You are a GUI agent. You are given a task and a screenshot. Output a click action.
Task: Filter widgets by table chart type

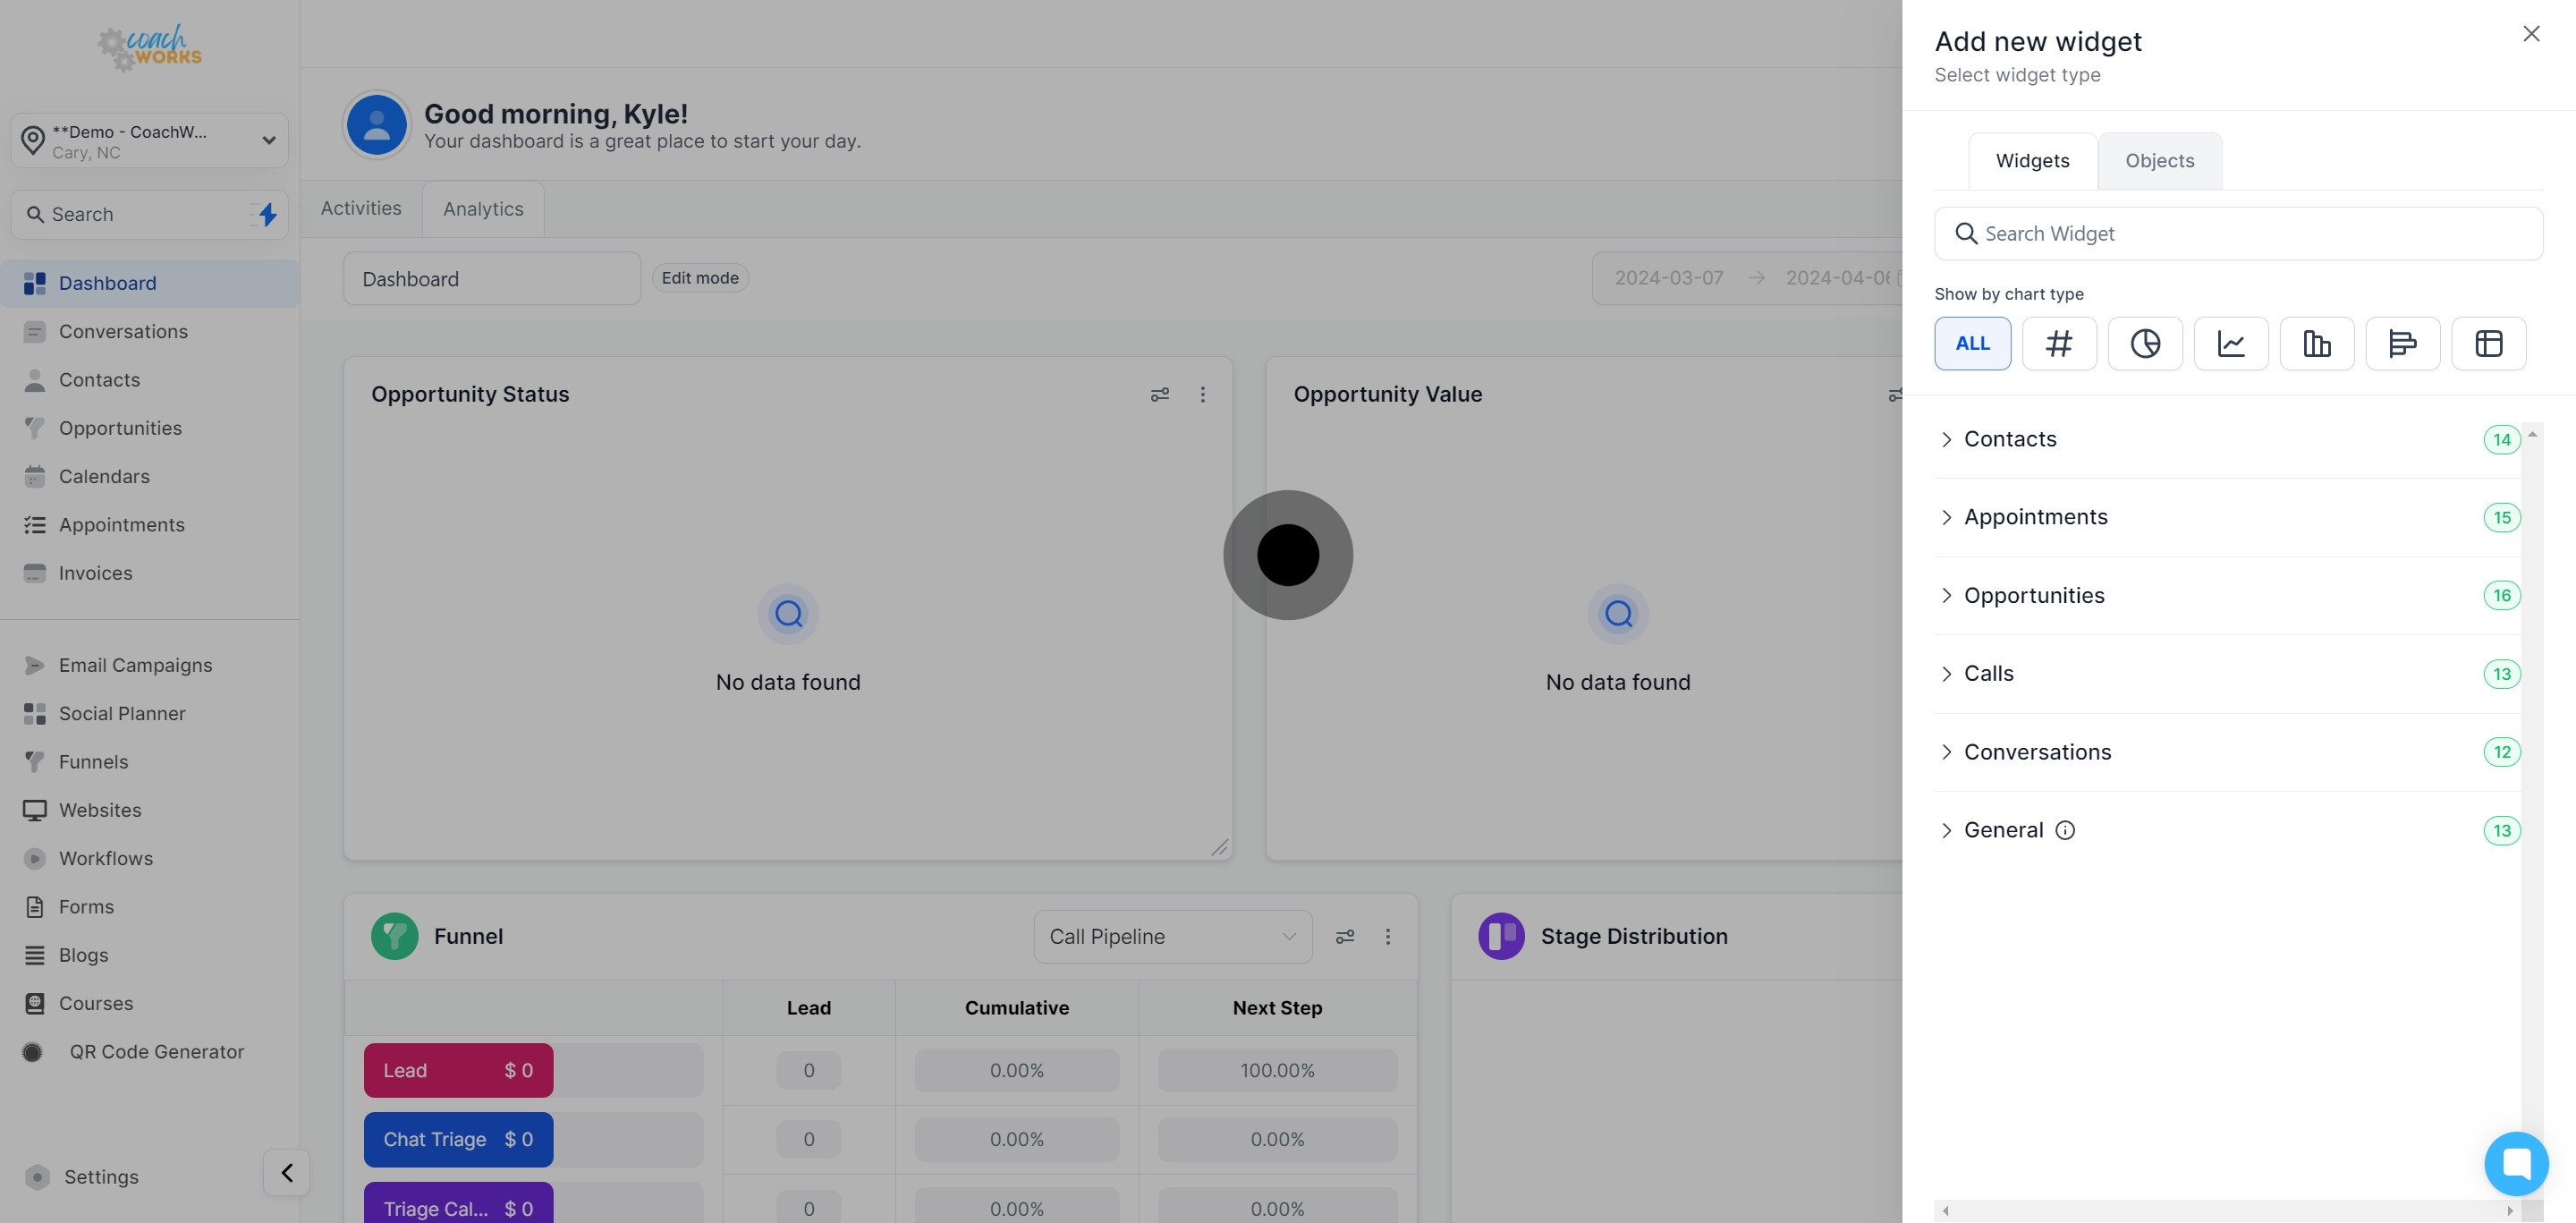2488,343
